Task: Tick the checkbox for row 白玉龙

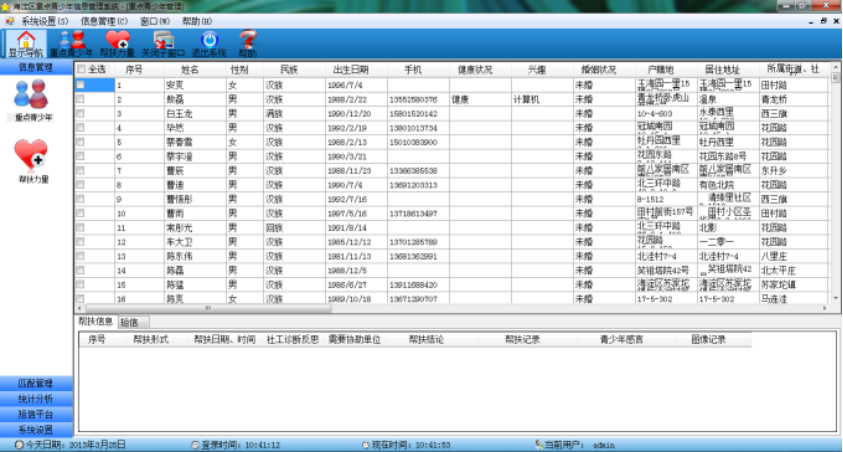Action: pos(81,114)
